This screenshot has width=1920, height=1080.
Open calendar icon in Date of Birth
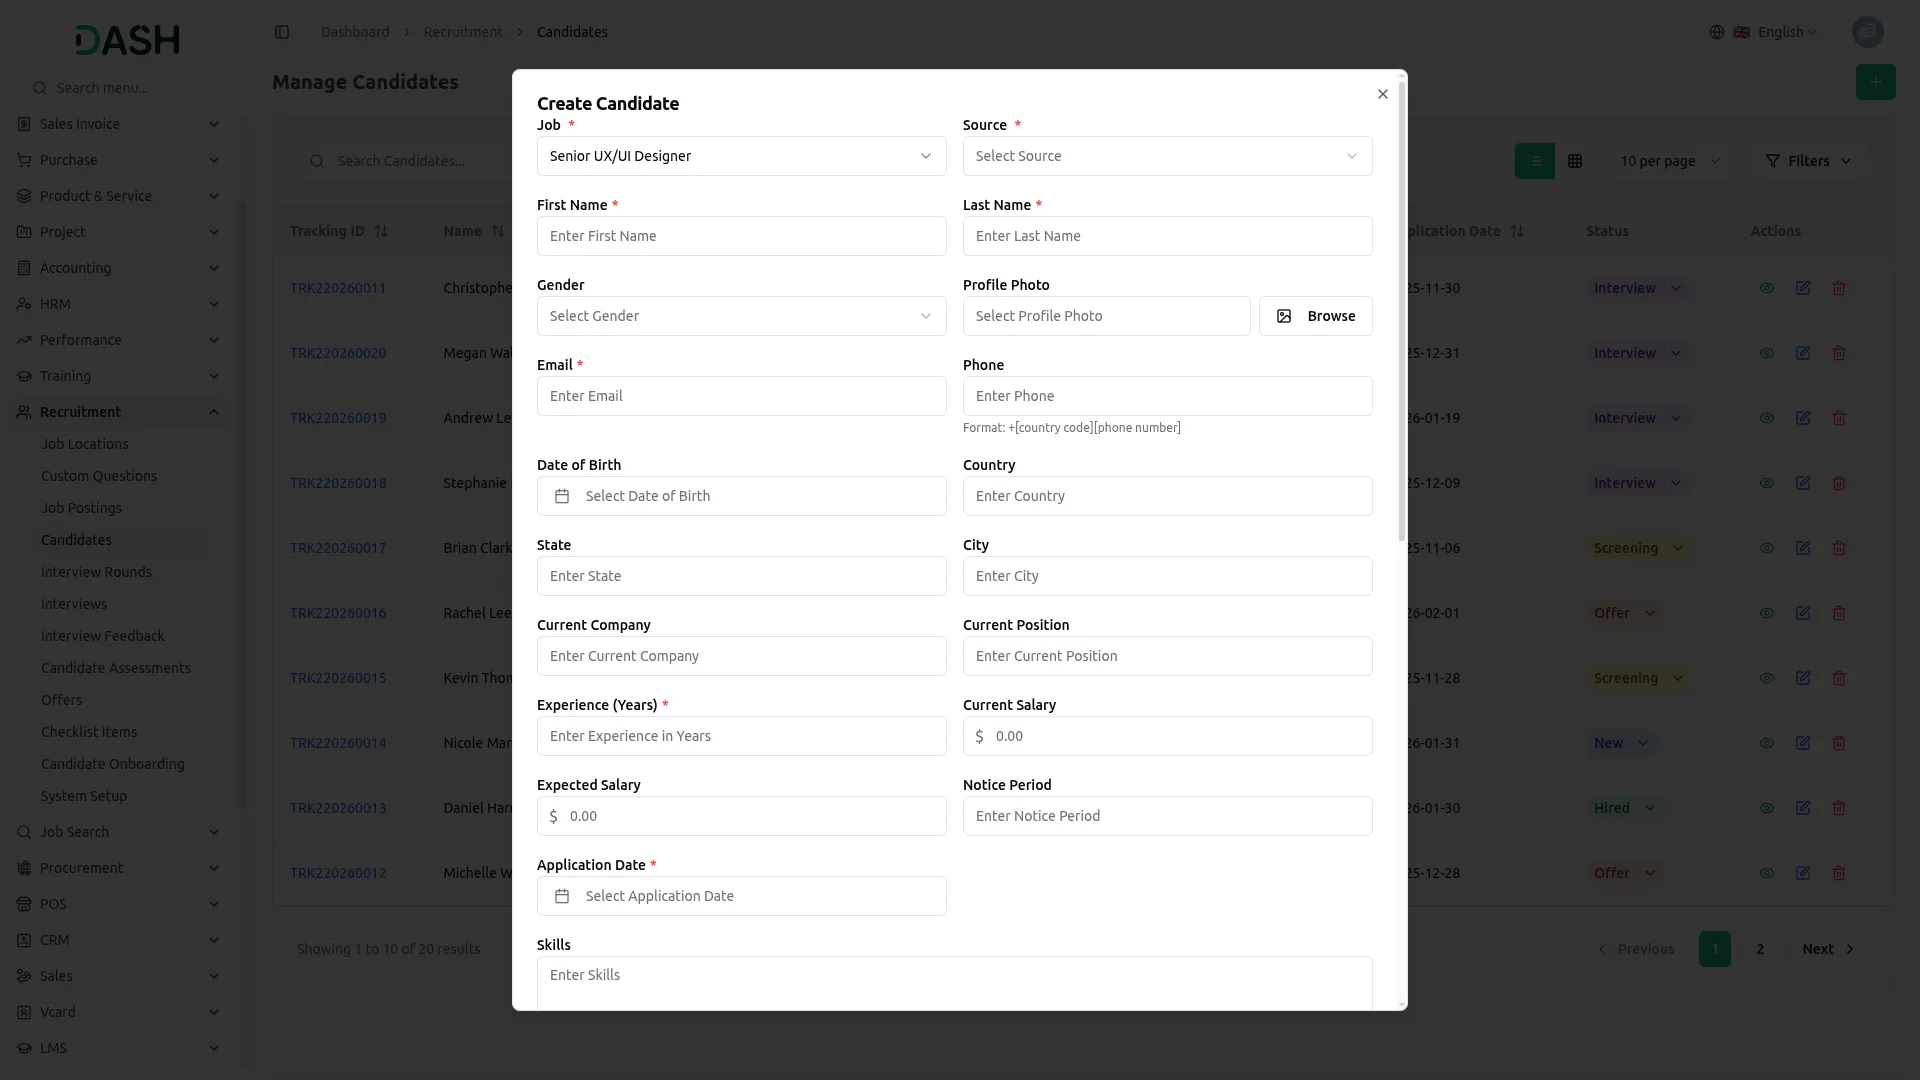click(562, 496)
